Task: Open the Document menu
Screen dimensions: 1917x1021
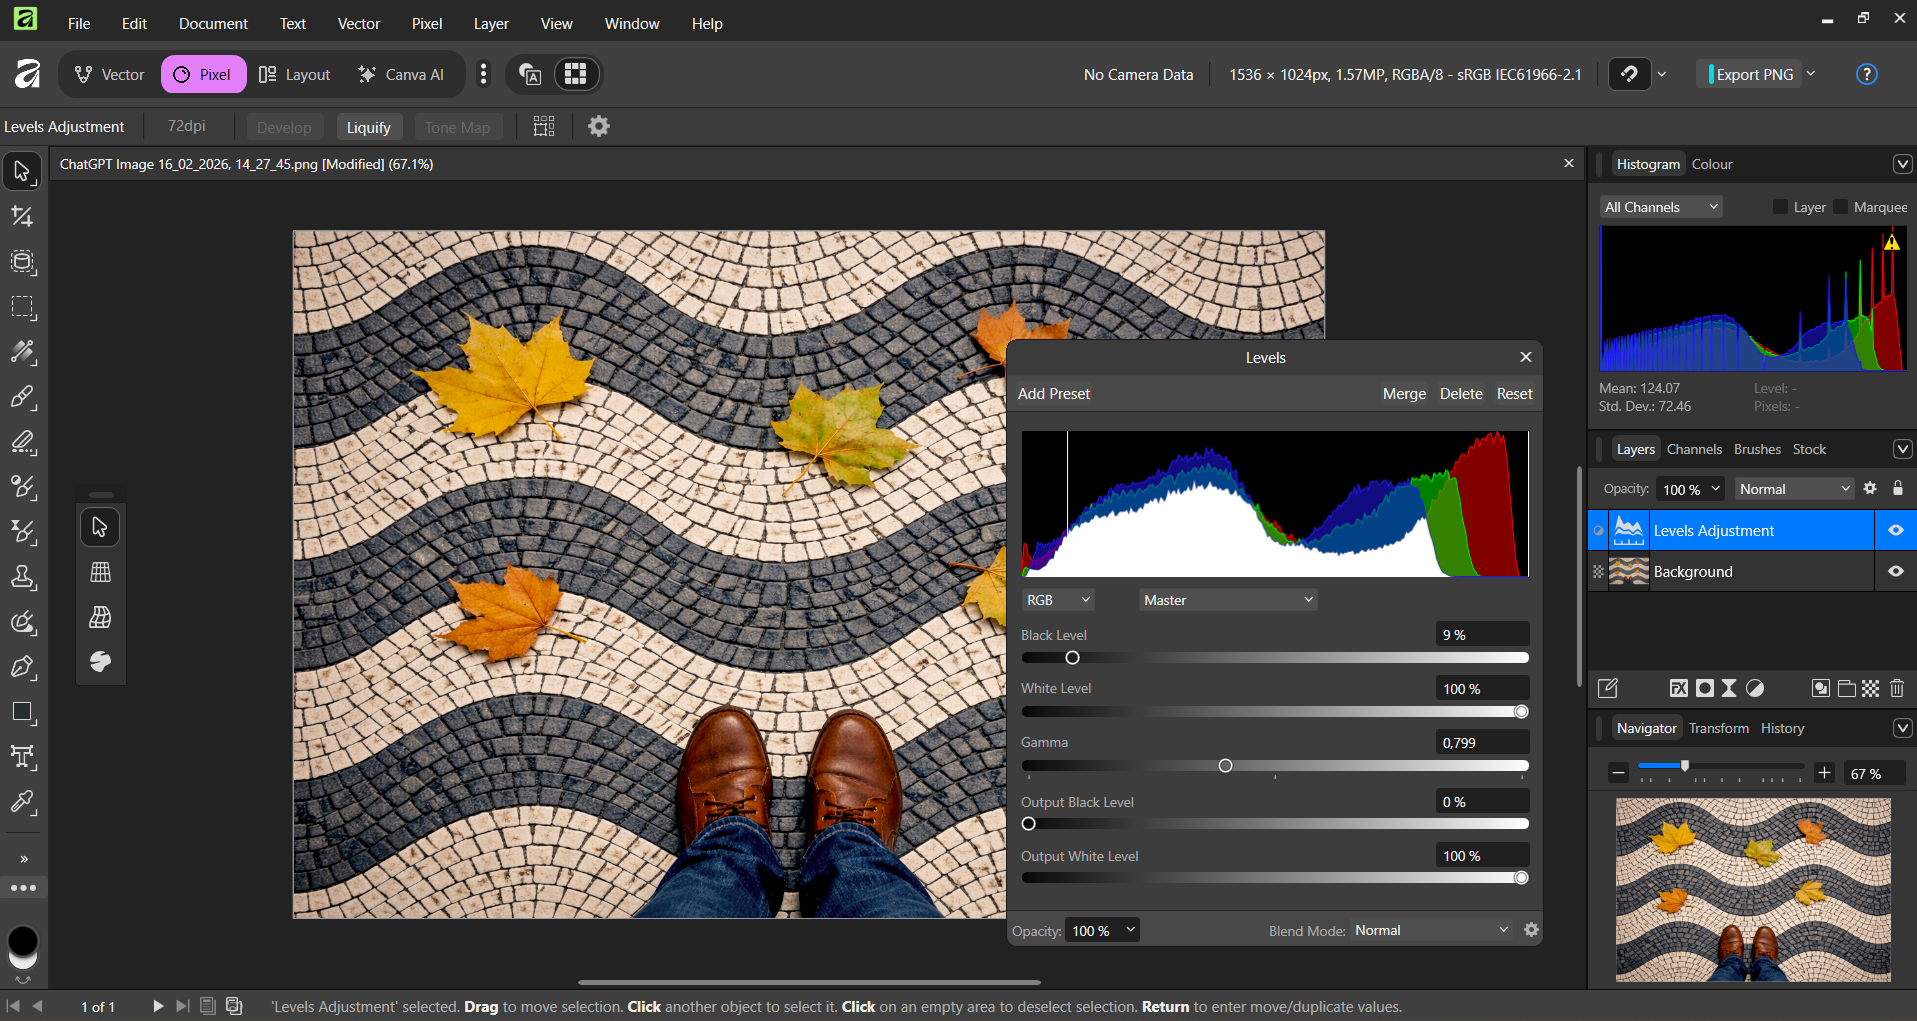Action: coord(213,23)
